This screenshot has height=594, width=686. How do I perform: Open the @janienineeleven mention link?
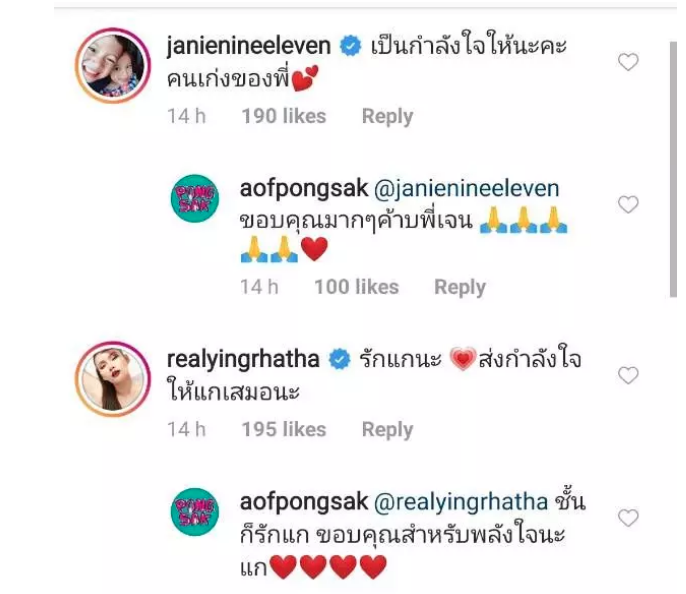click(466, 189)
